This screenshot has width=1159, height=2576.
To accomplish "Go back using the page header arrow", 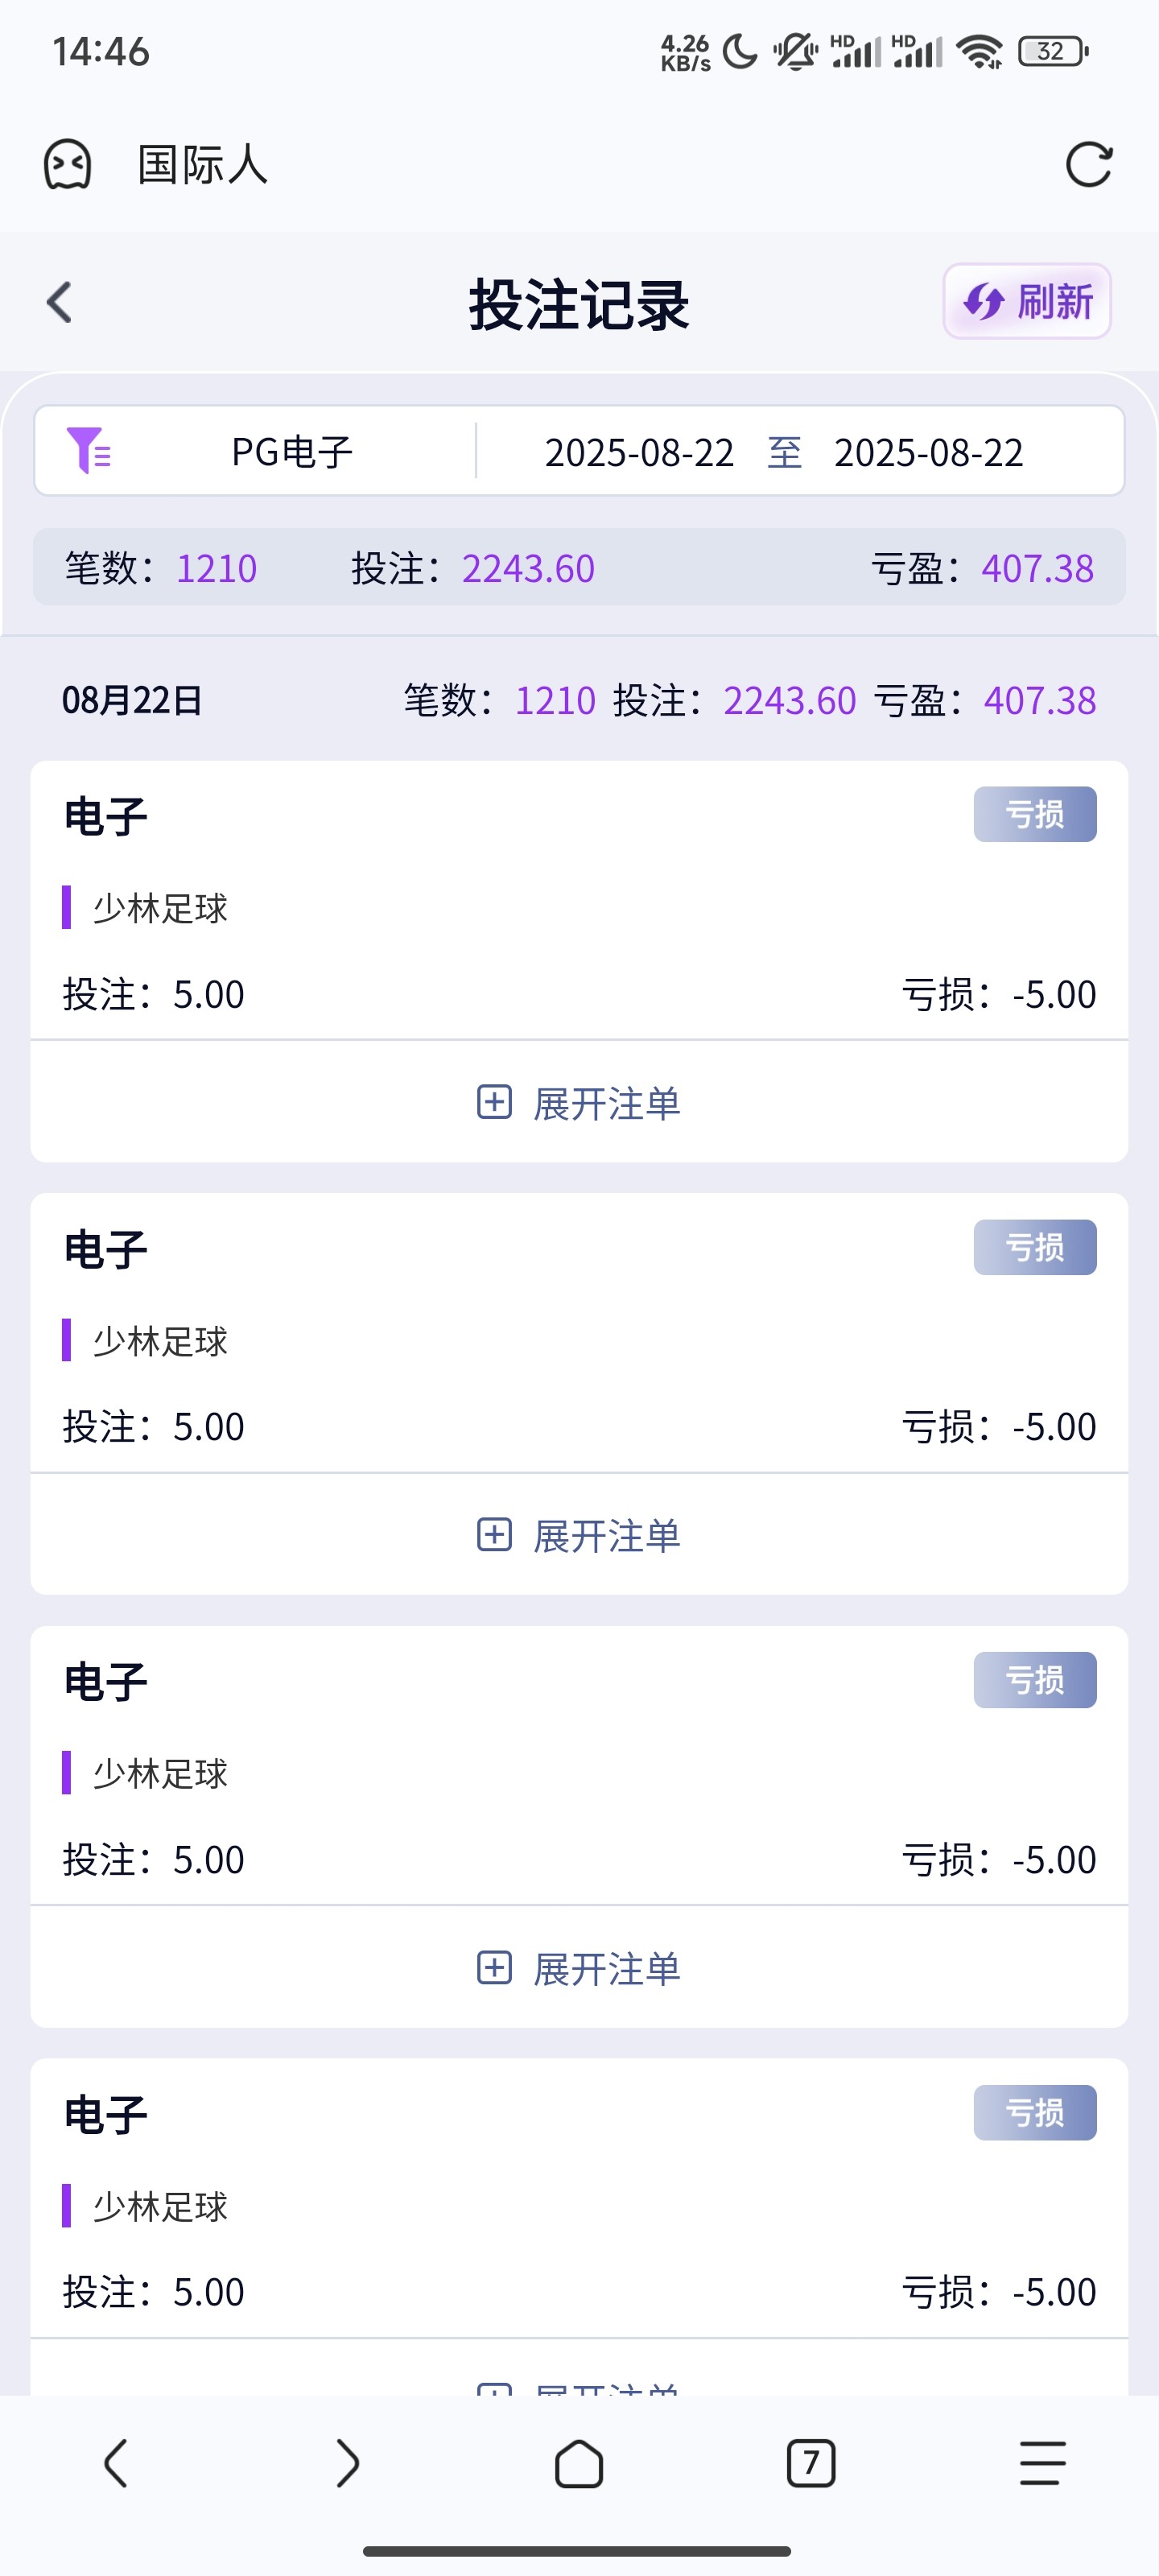I will coord(60,302).
